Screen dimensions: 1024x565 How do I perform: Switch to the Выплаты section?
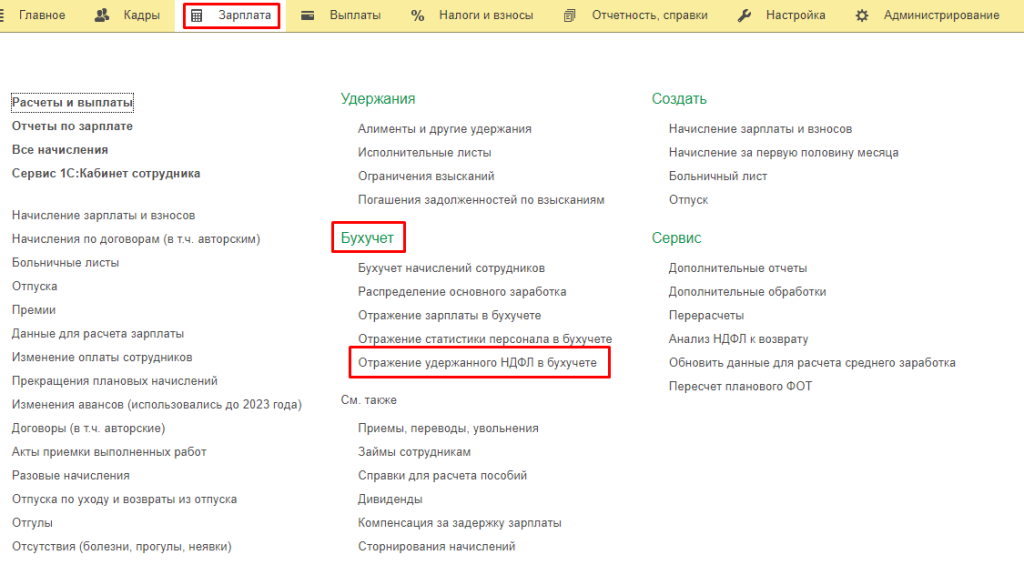click(355, 16)
